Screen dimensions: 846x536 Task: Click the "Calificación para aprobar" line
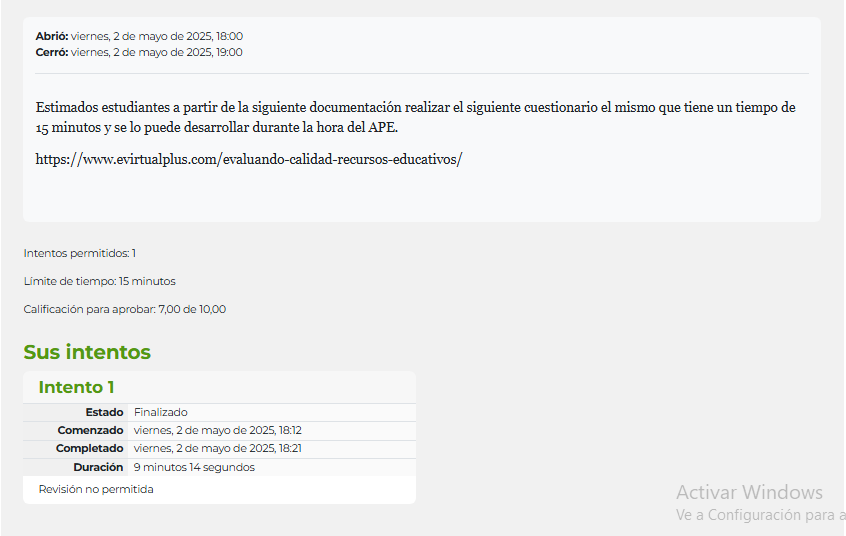[x=125, y=309]
